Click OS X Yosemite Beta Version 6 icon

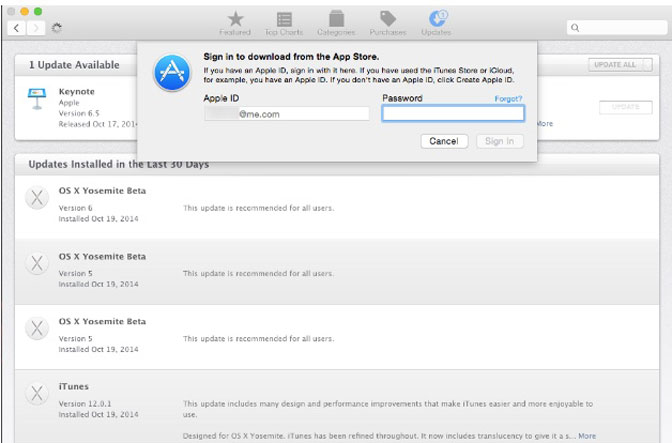point(37,198)
